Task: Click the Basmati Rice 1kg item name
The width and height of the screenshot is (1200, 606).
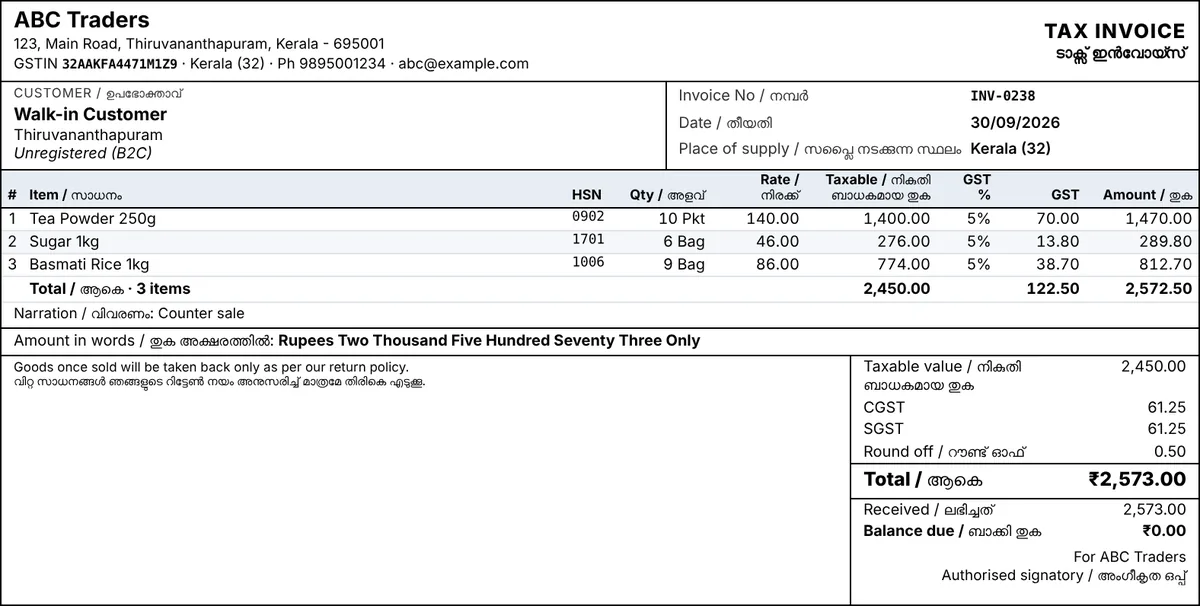Action: click(x=89, y=264)
